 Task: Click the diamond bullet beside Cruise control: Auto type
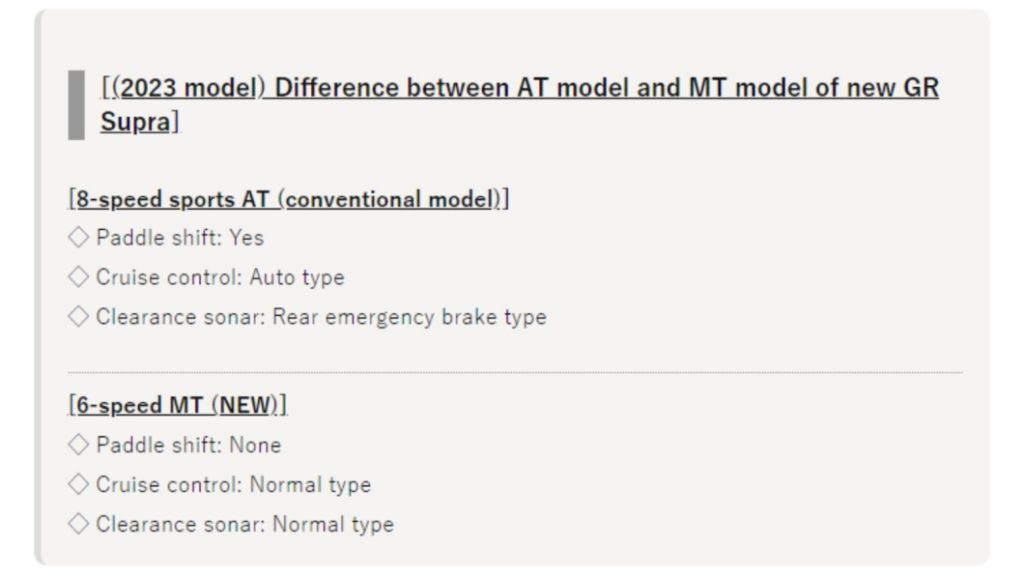tap(78, 277)
